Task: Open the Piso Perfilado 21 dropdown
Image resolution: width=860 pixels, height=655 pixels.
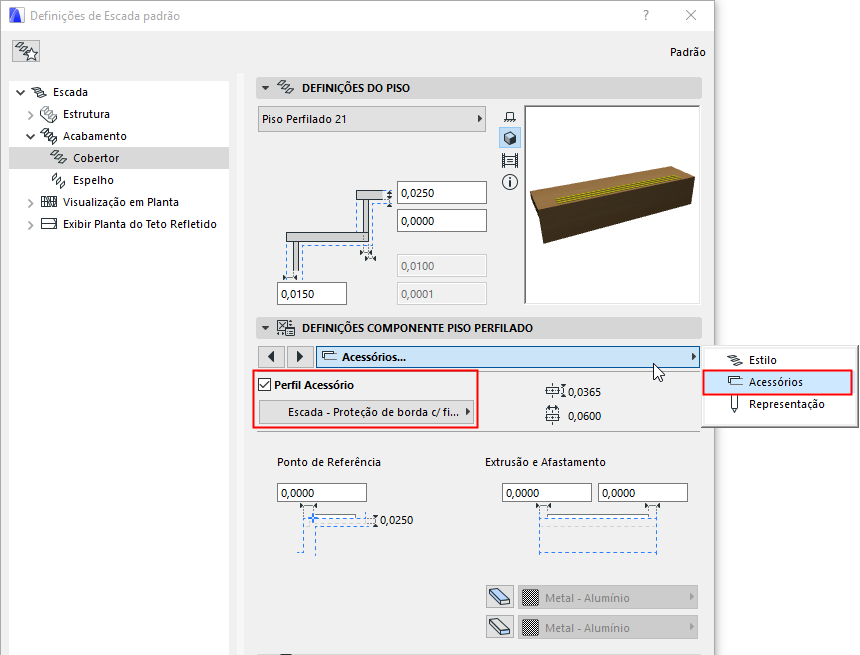Action: point(372,118)
